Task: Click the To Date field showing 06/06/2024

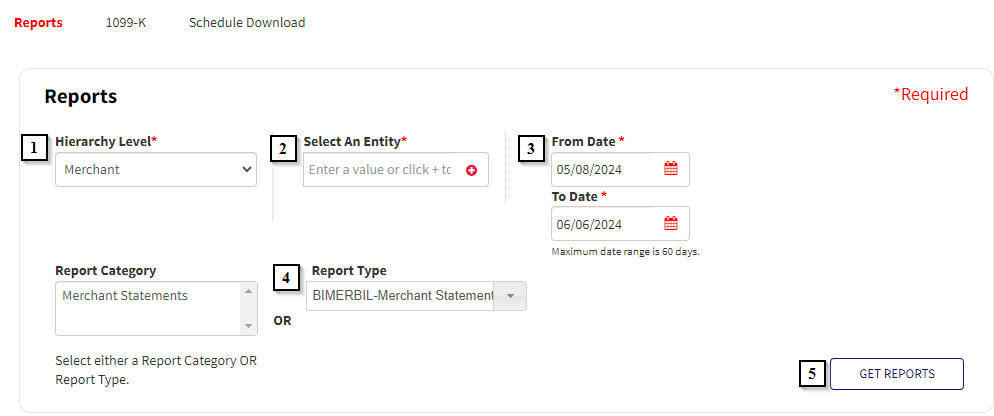Action: tap(620, 224)
